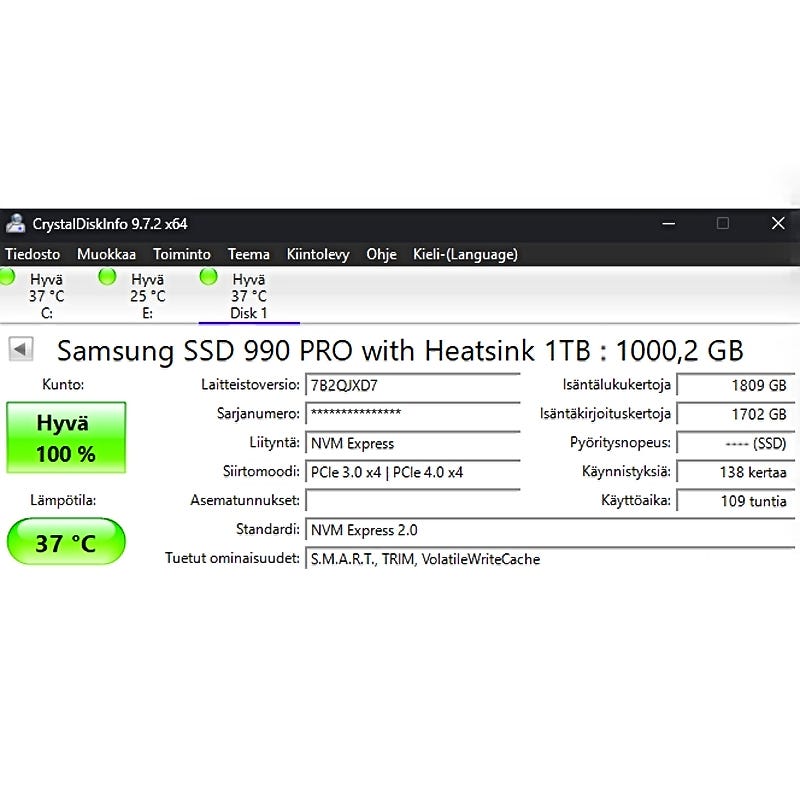Click the Käyttöaika value 109 tuntia
The height and width of the screenshot is (786, 800).
[736, 501]
